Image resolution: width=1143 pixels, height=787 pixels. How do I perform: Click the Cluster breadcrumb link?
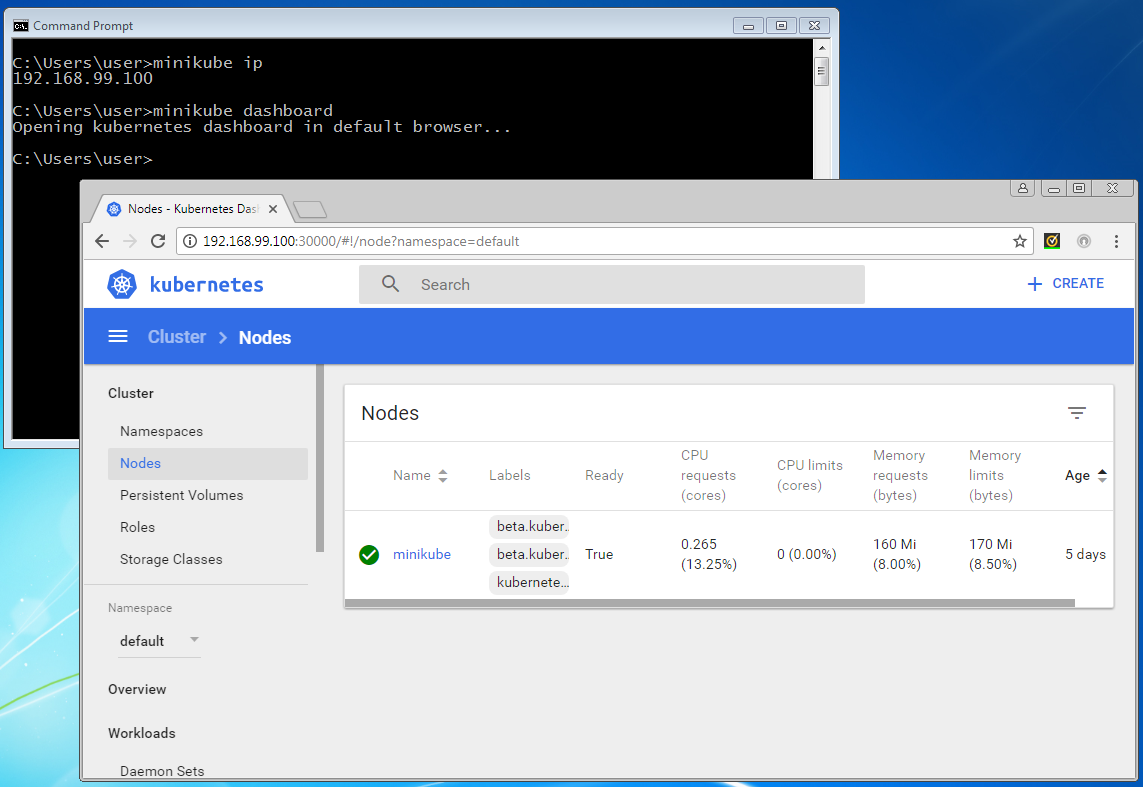click(x=177, y=337)
